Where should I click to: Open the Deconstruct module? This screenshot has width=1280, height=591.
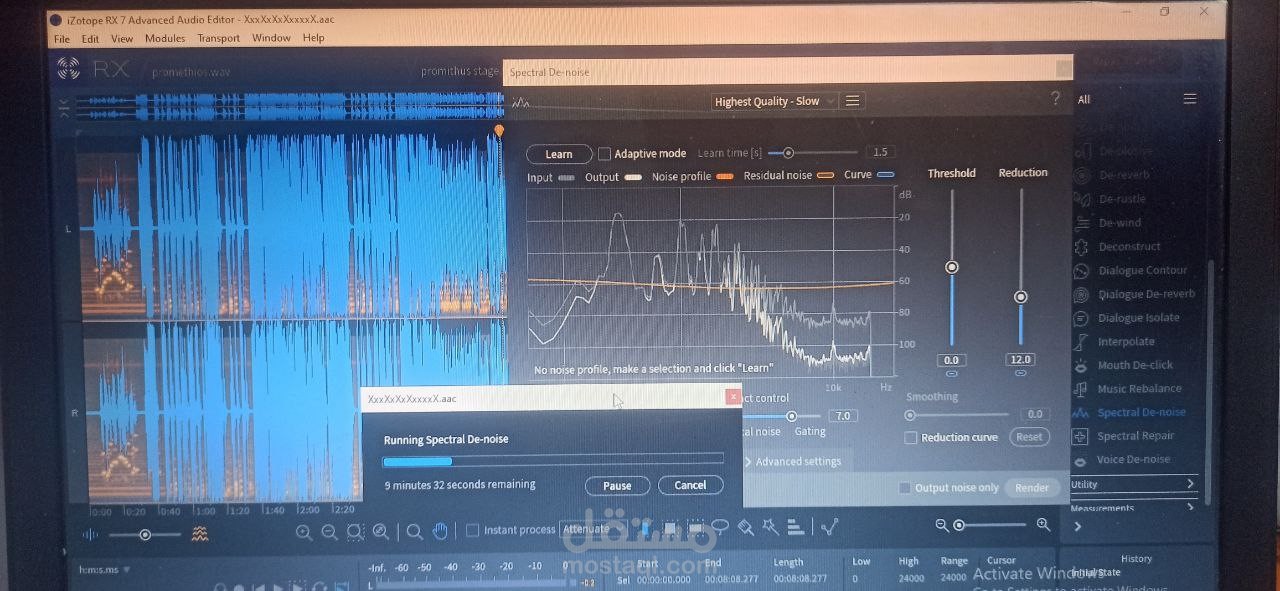click(x=1129, y=247)
